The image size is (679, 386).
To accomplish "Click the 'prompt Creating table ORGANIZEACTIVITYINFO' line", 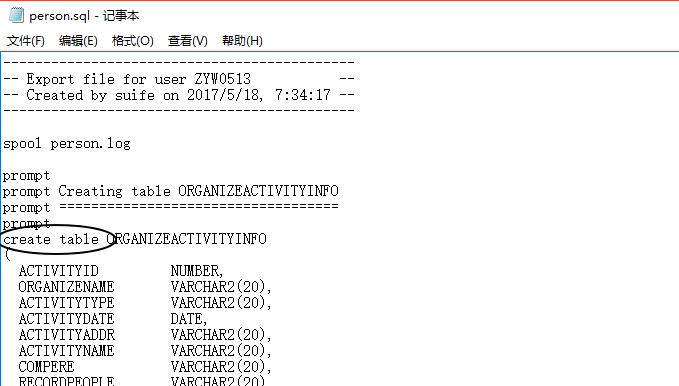I will [171, 191].
